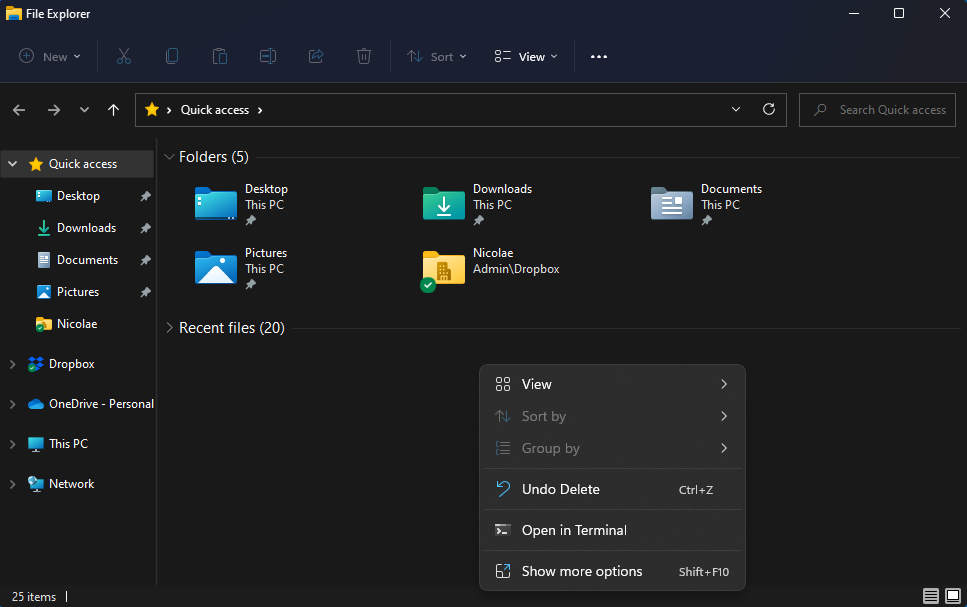Open the See more ellipsis menu

point(599,57)
